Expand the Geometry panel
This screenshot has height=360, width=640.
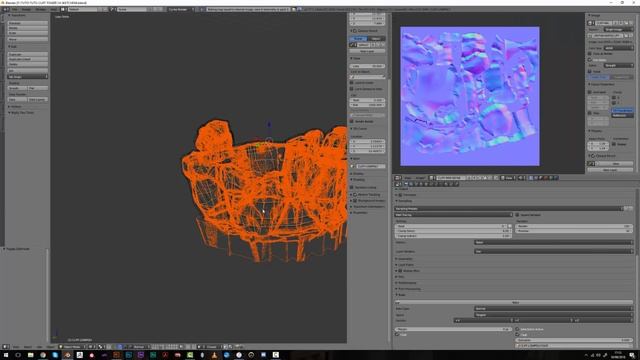404,259
